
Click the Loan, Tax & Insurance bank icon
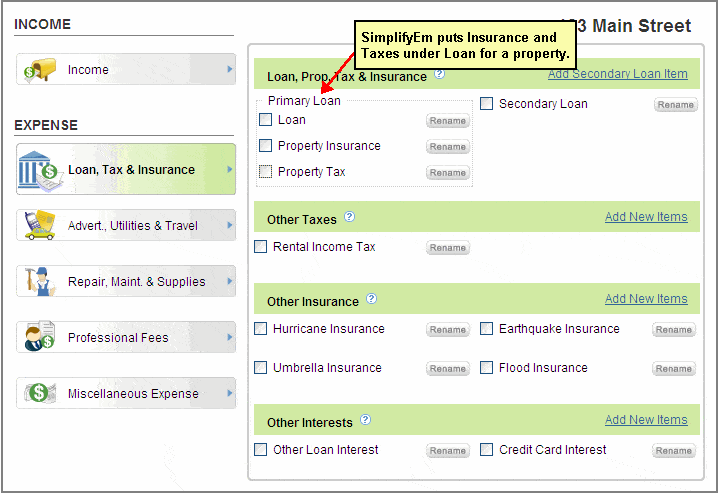coord(41,169)
